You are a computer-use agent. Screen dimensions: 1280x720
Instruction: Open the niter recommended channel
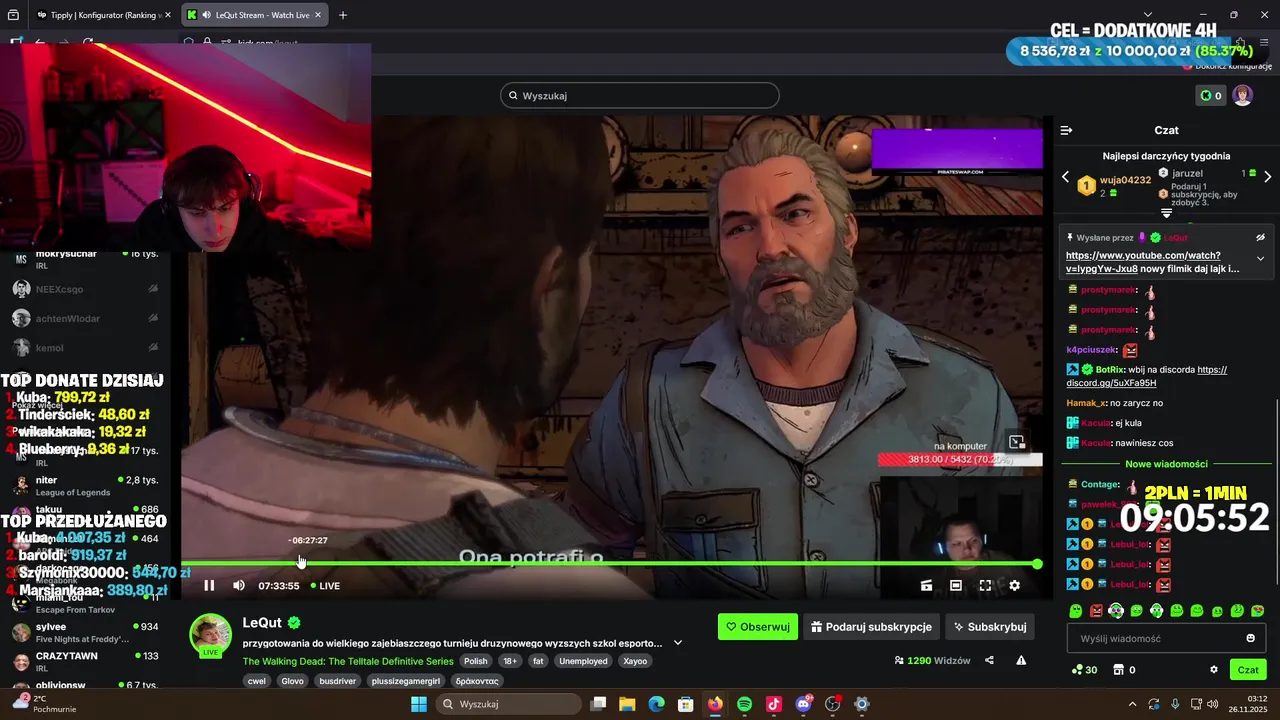click(85, 486)
